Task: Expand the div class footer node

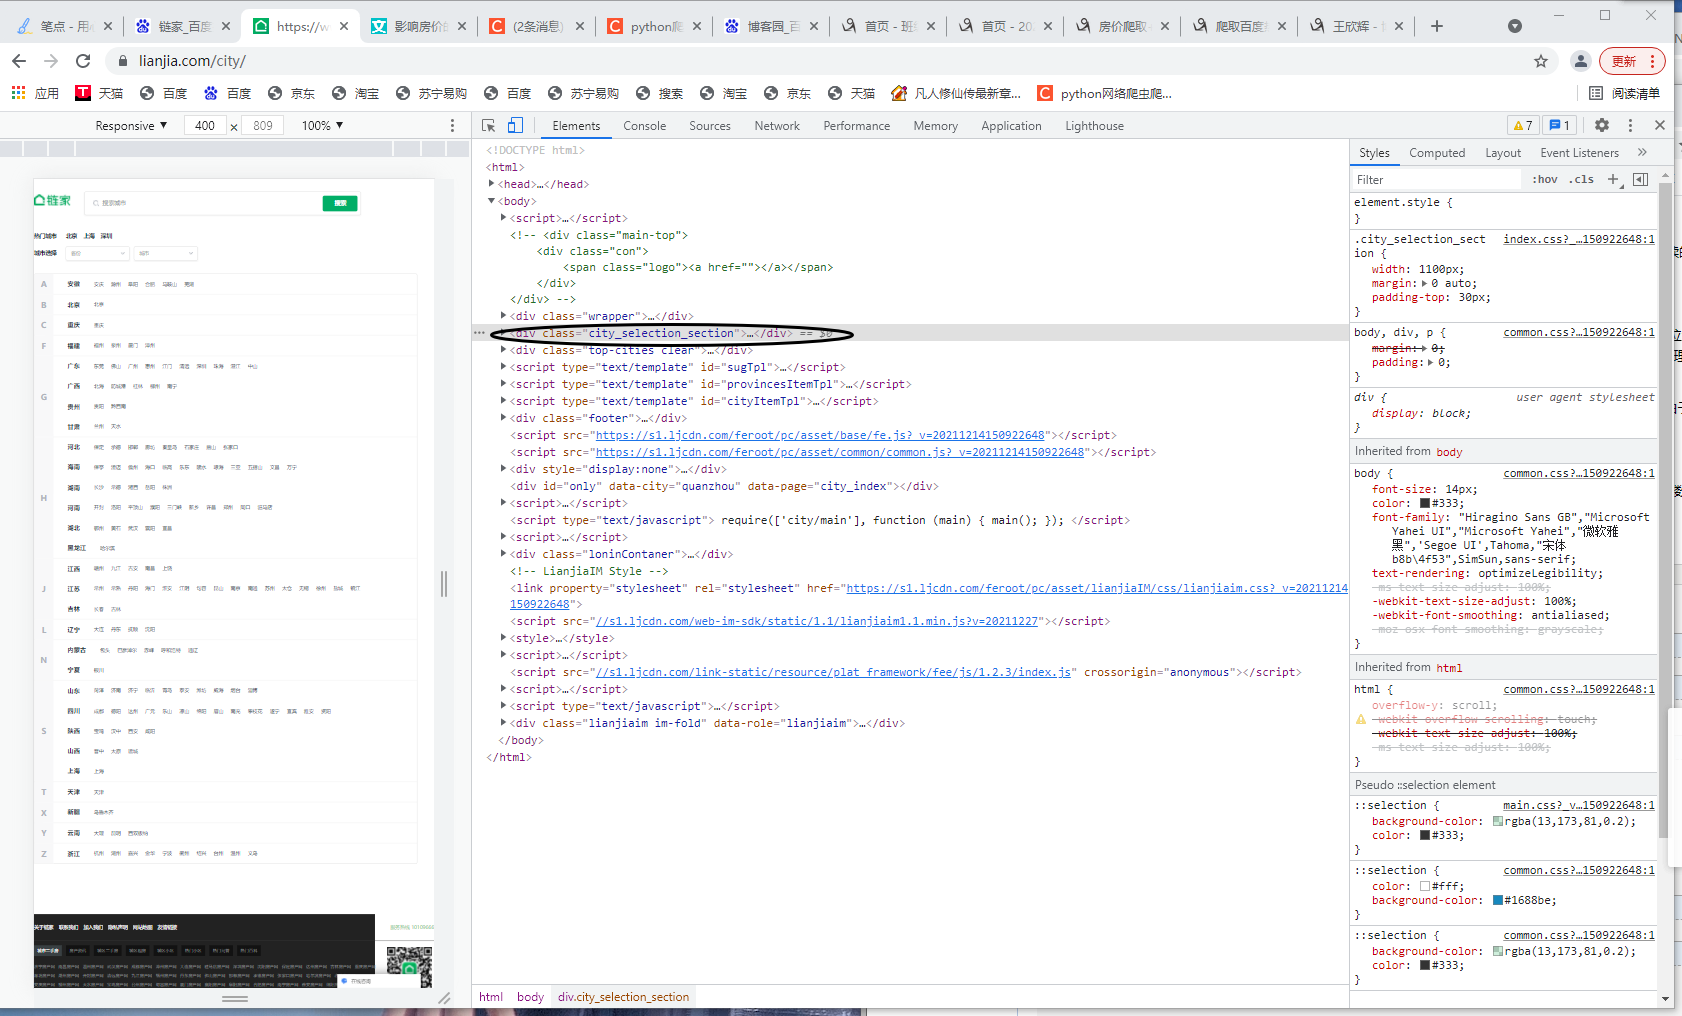Action: 503,418
